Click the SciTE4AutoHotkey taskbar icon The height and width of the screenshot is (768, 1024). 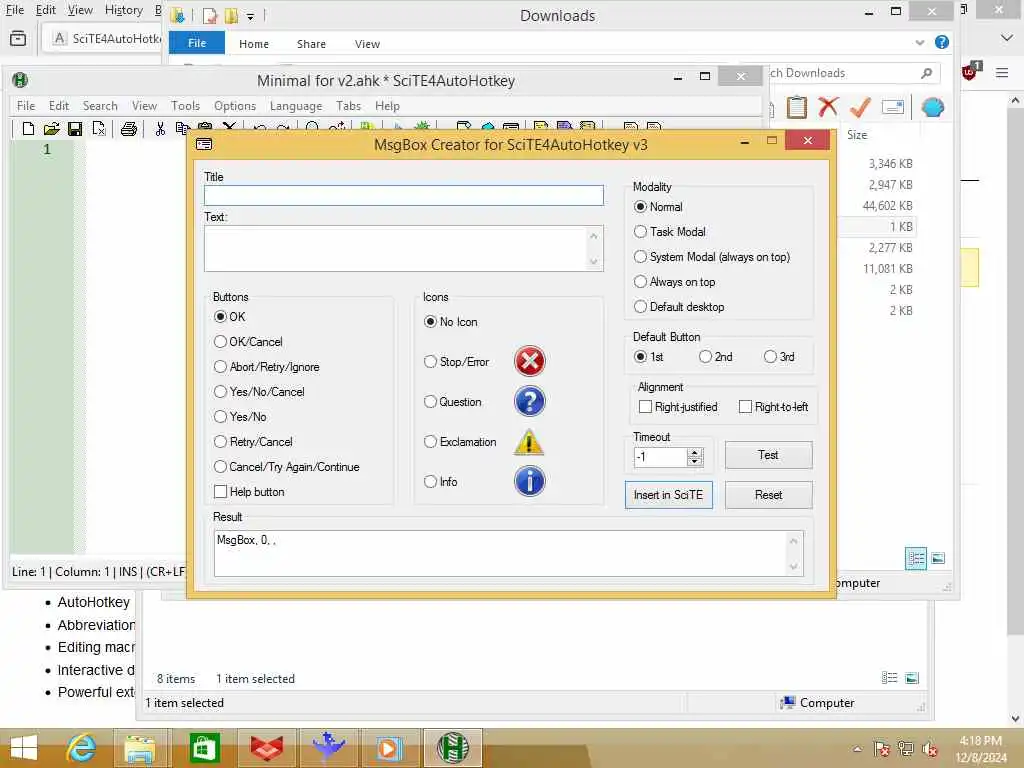(x=453, y=748)
